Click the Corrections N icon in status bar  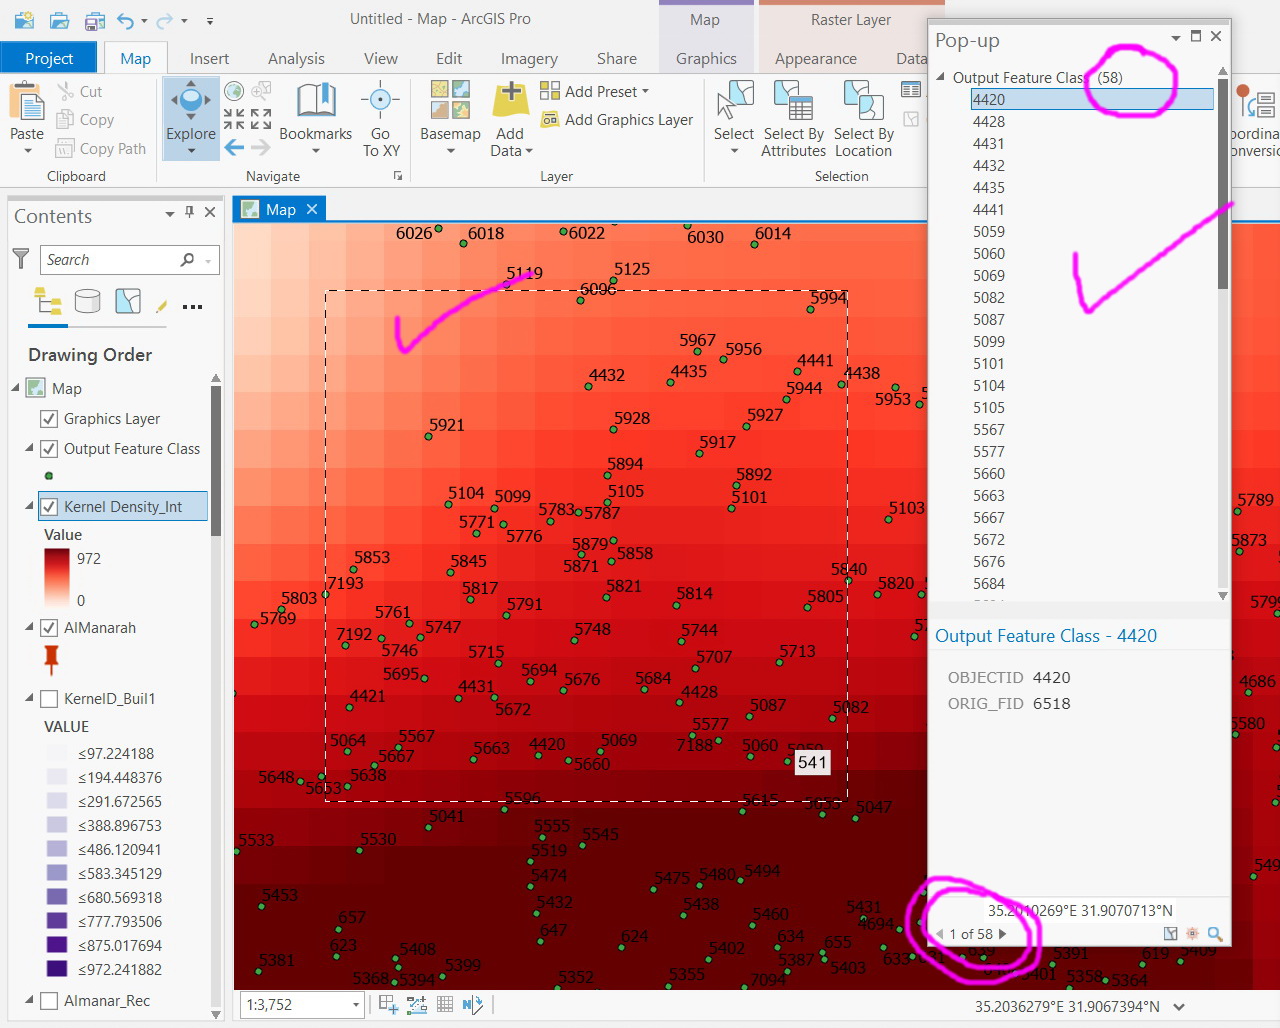tap(473, 1004)
